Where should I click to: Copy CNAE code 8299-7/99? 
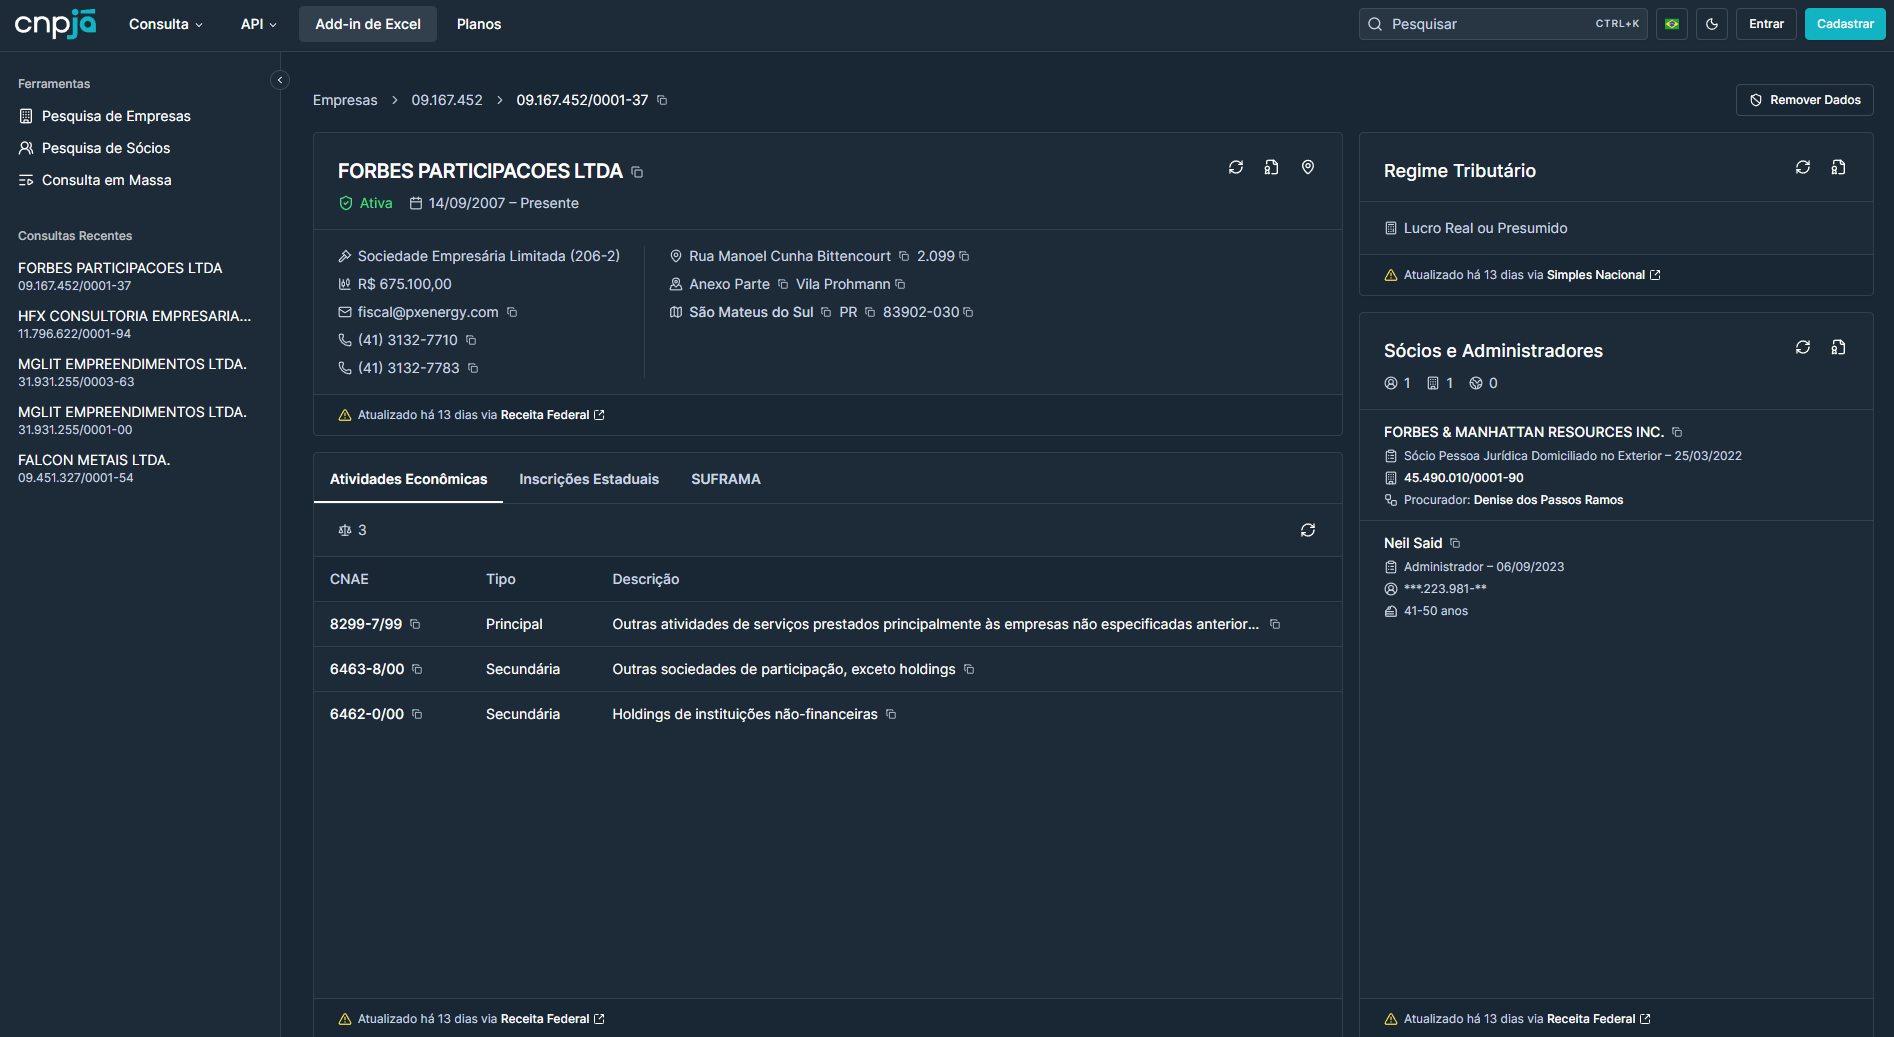coord(415,624)
